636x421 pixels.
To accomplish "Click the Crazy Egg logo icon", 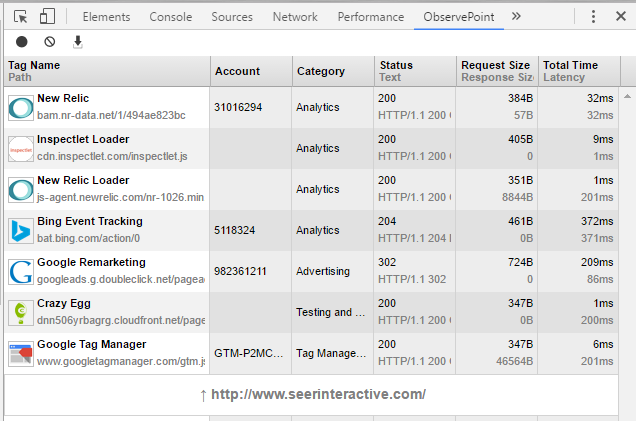I will coord(21,312).
